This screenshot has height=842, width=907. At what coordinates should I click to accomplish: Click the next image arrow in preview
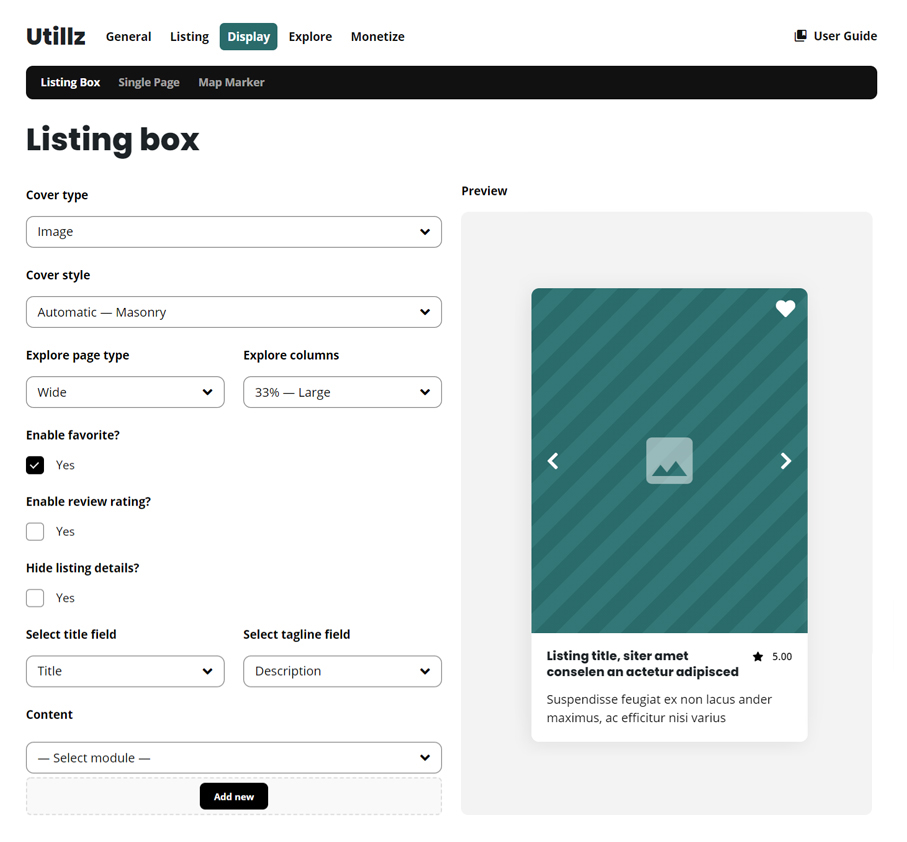[x=786, y=461]
